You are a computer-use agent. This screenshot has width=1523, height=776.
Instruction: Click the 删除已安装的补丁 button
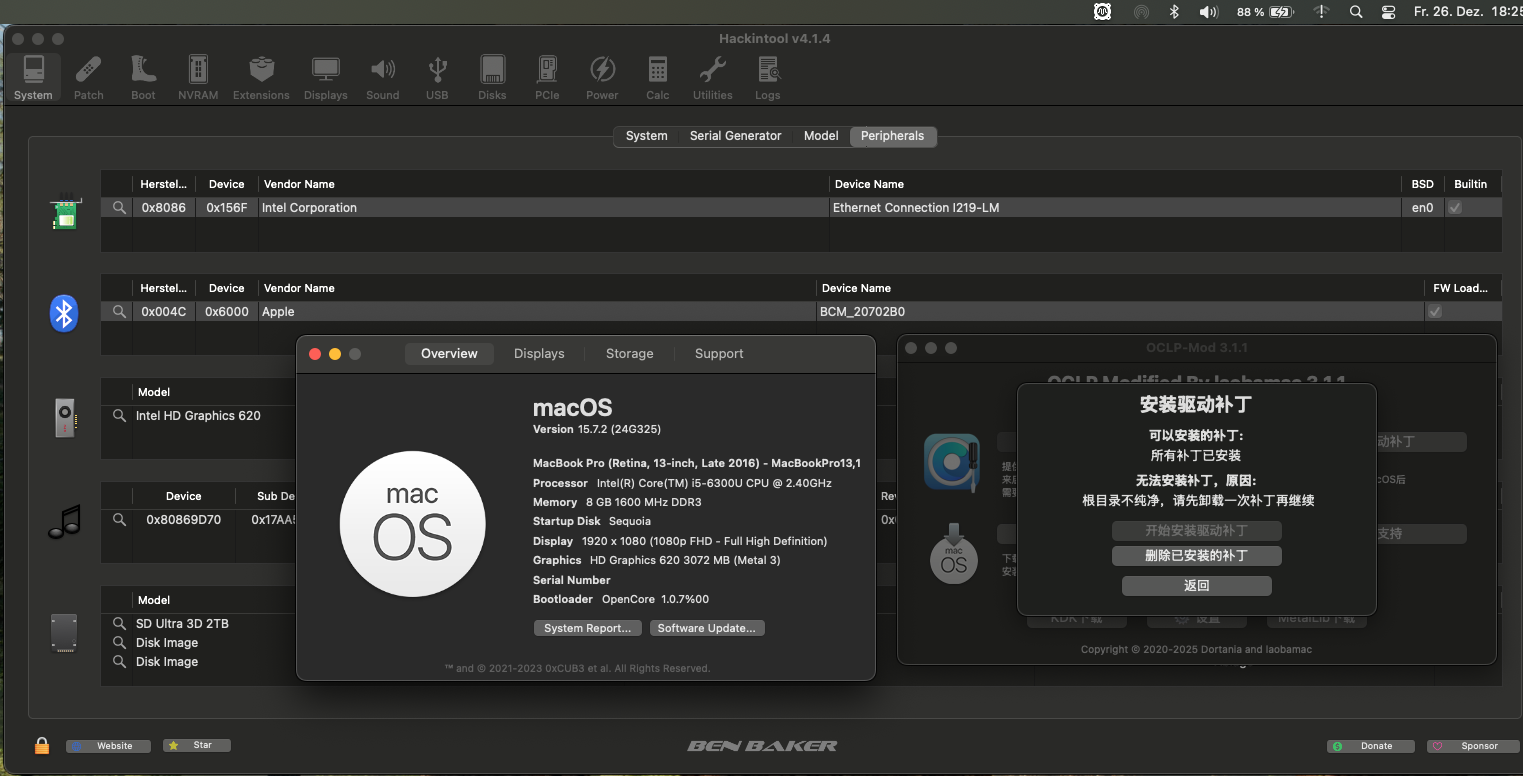[1196, 556]
